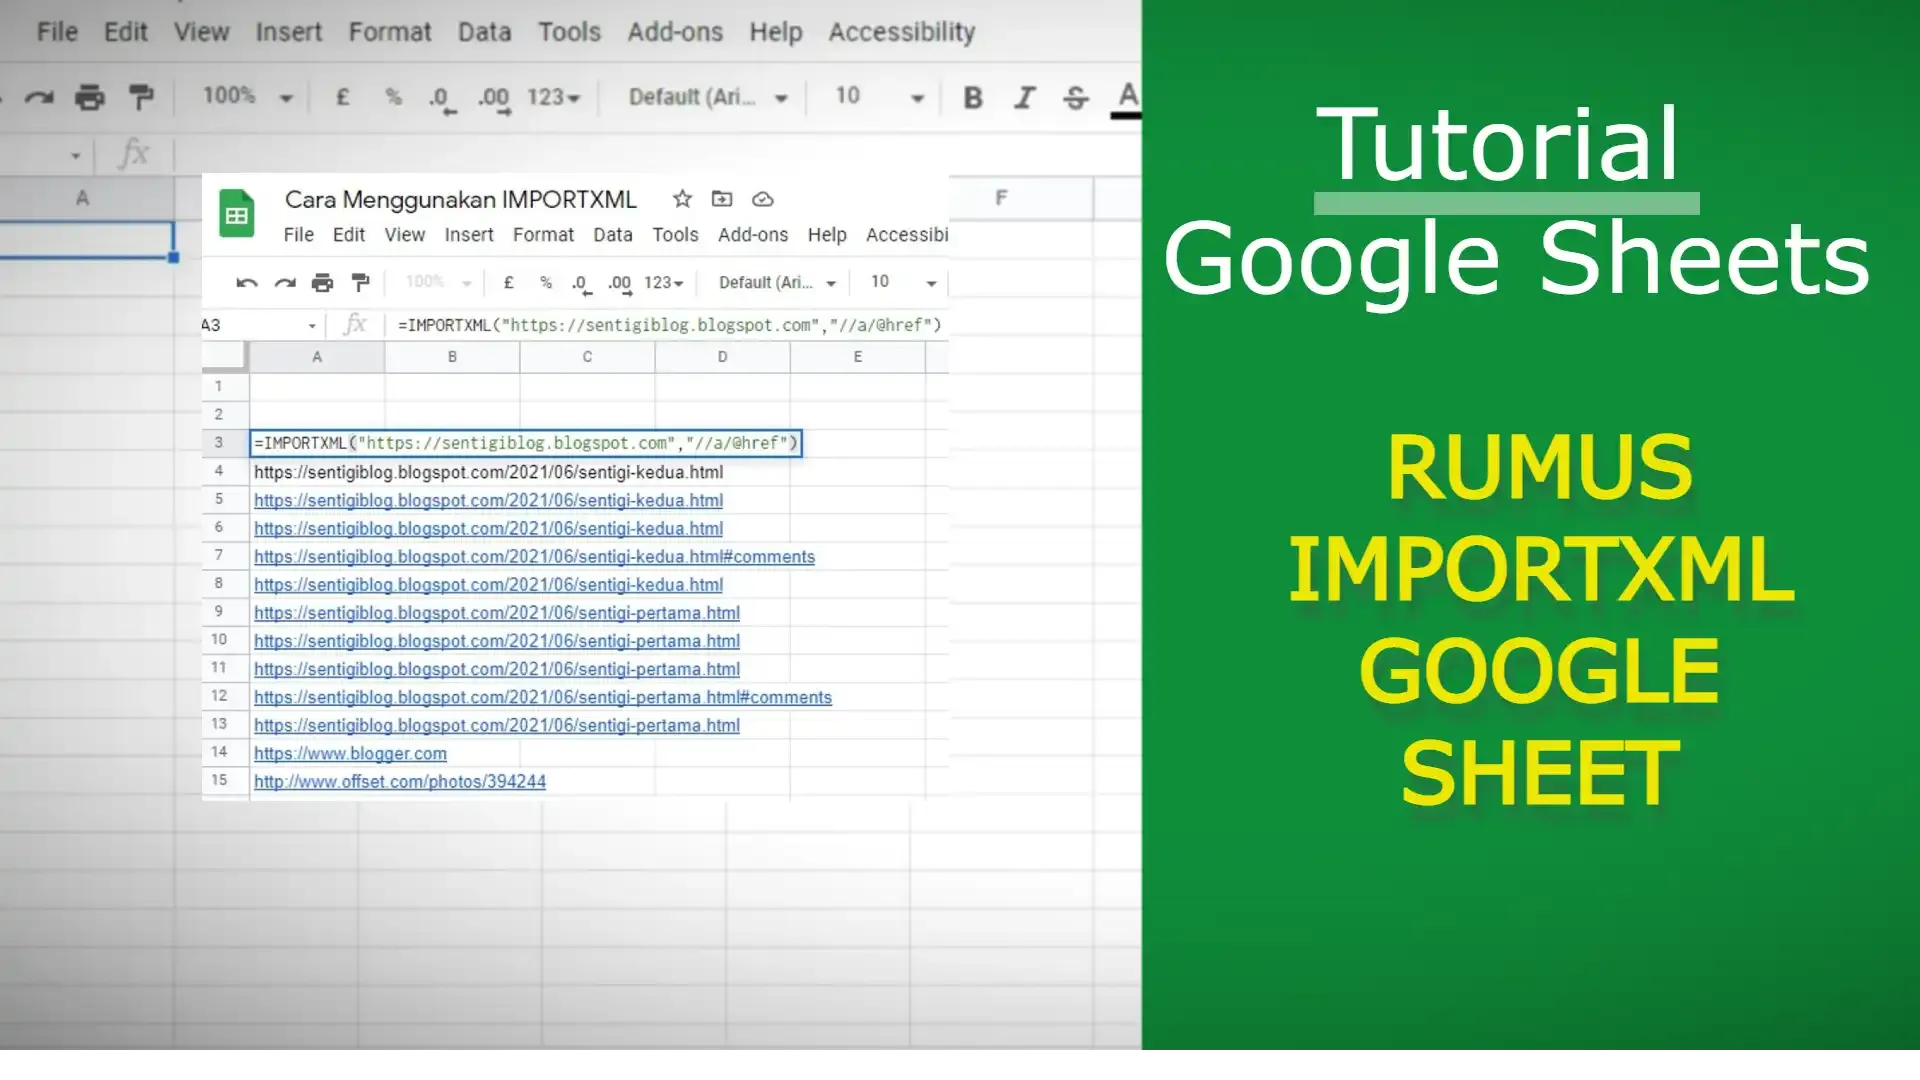Click the percent format icon in the inset toolbar
Image resolution: width=1920 pixels, height=1080 pixels.
point(546,283)
